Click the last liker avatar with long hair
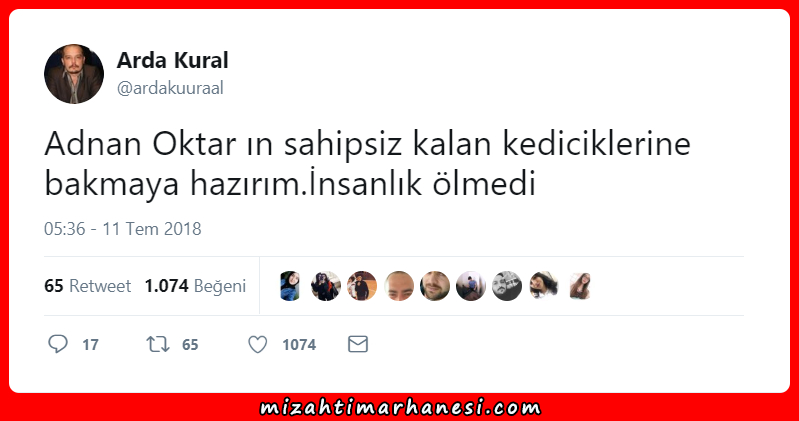The image size is (799, 421). [x=580, y=286]
